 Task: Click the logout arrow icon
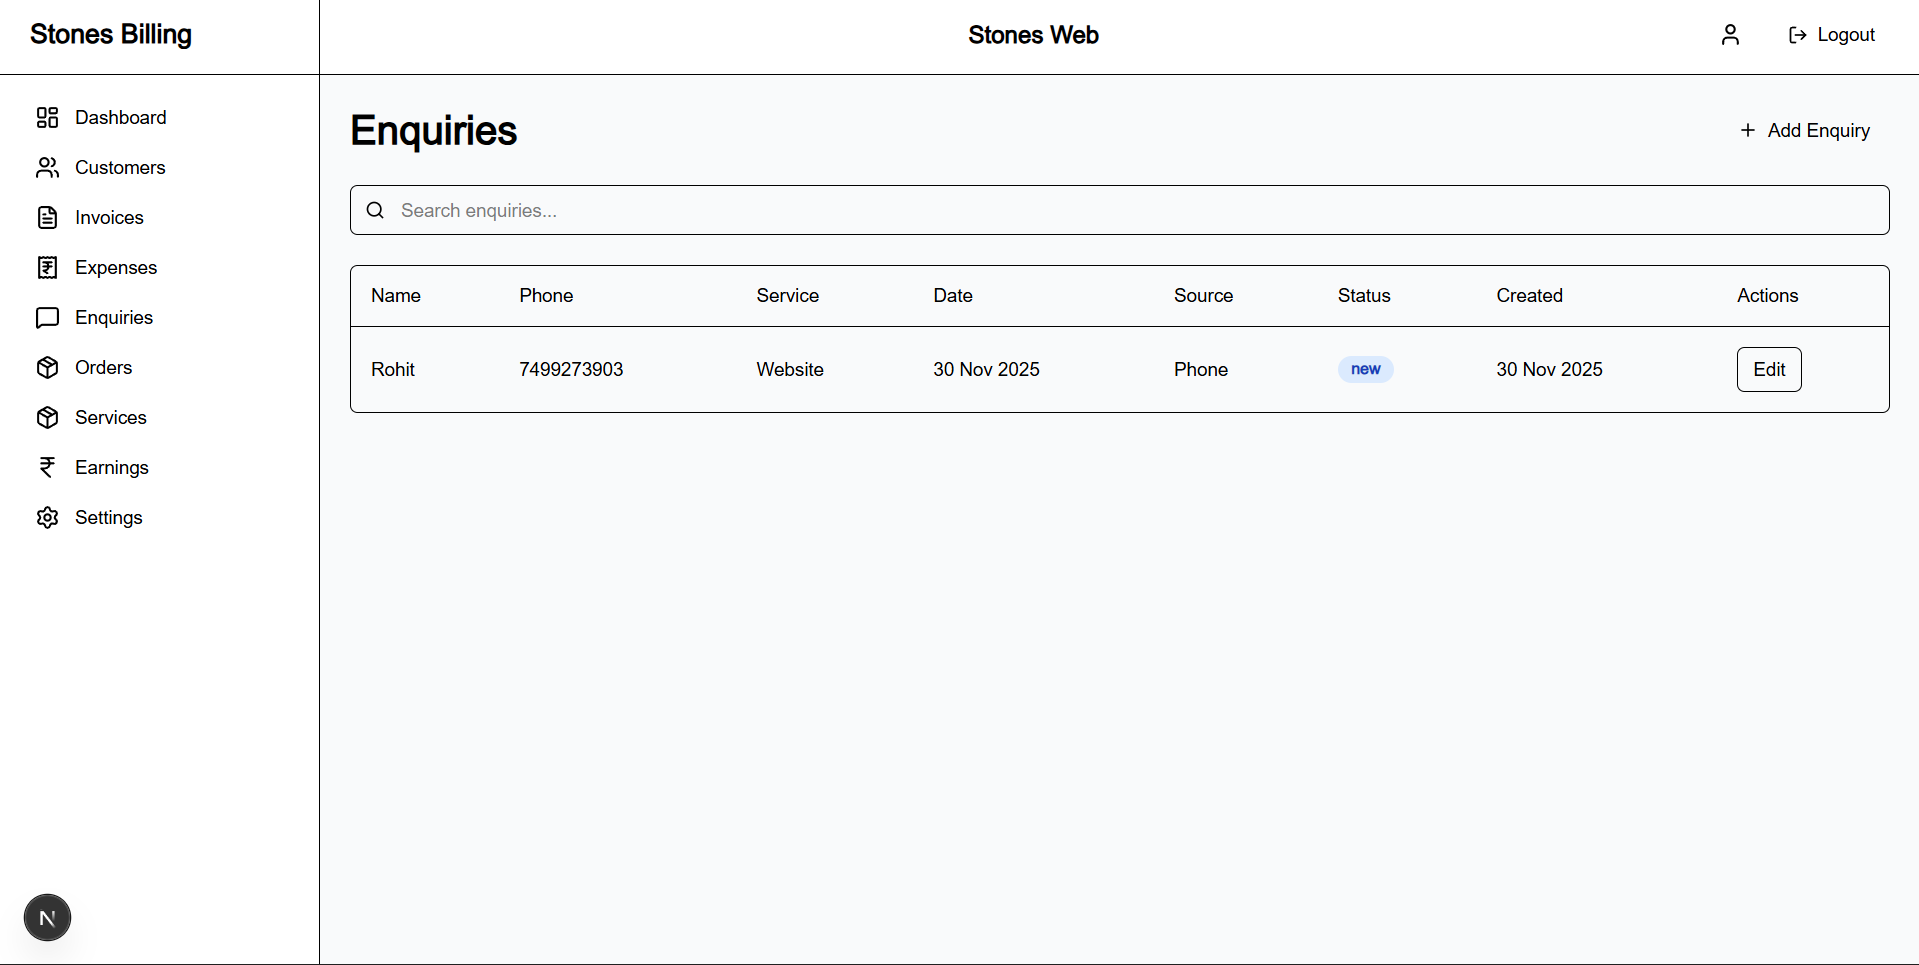(x=1797, y=34)
